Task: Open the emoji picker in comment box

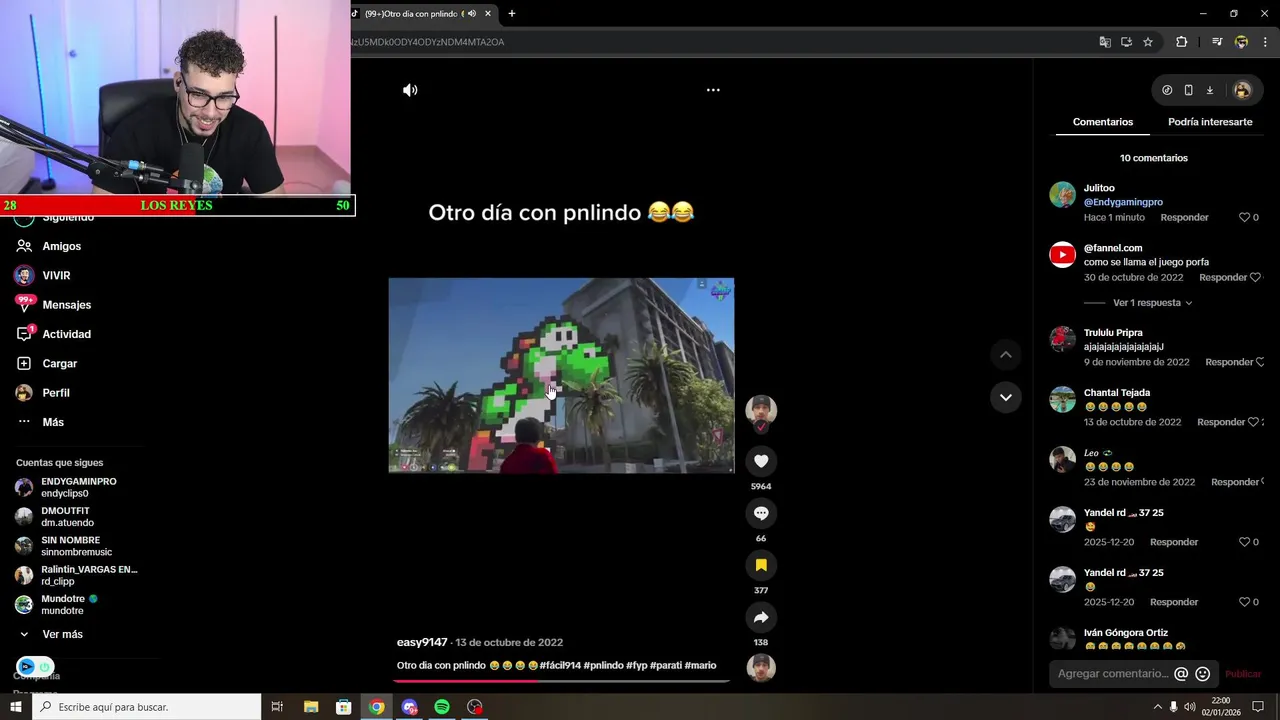Action: point(1203,674)
